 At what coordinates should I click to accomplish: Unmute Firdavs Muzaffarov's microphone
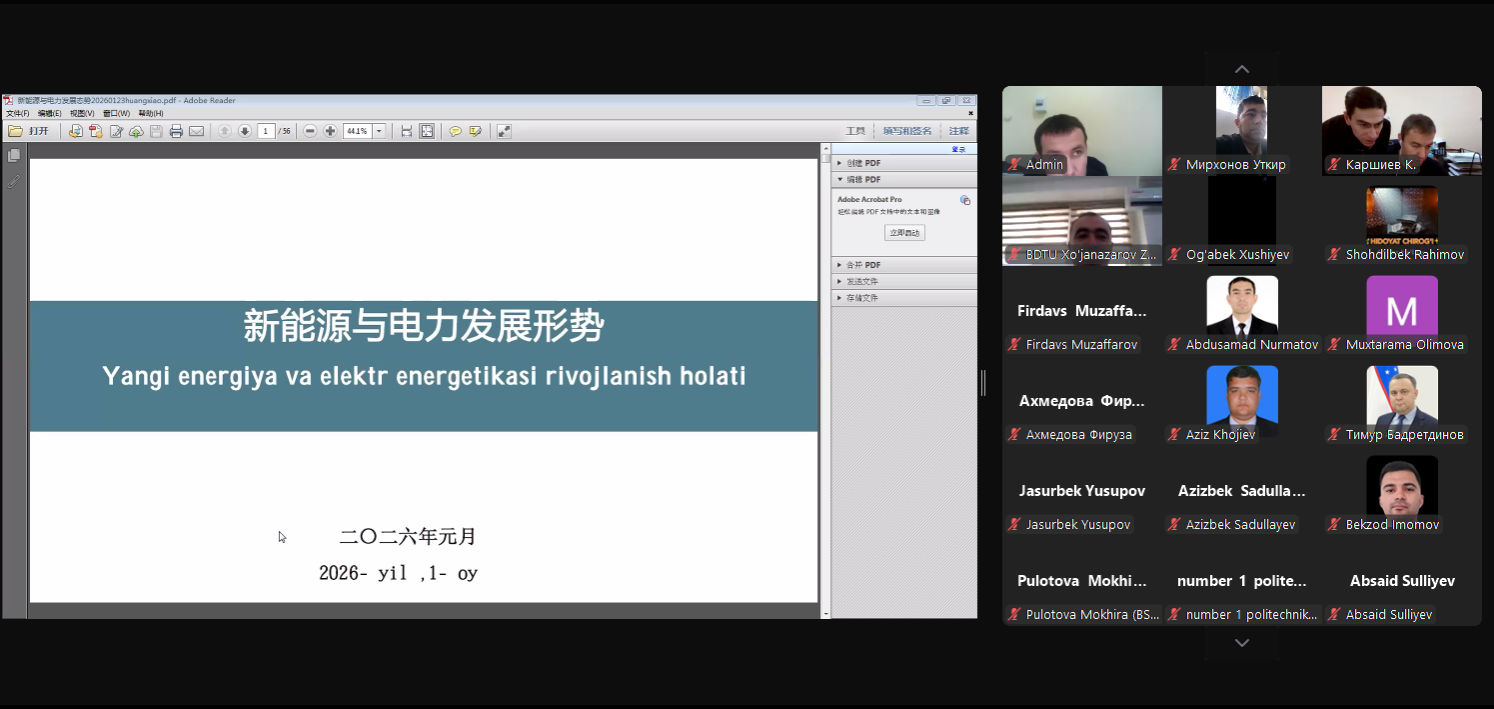(1017, 344)
